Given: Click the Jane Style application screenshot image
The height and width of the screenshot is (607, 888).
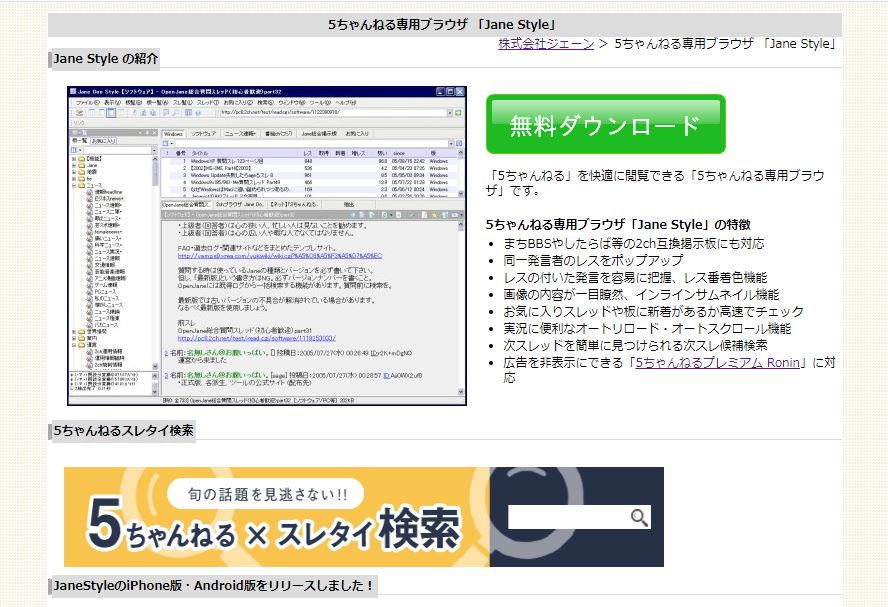Looking at the screenshot, I should pyautogui.click(x=267, y=246).
